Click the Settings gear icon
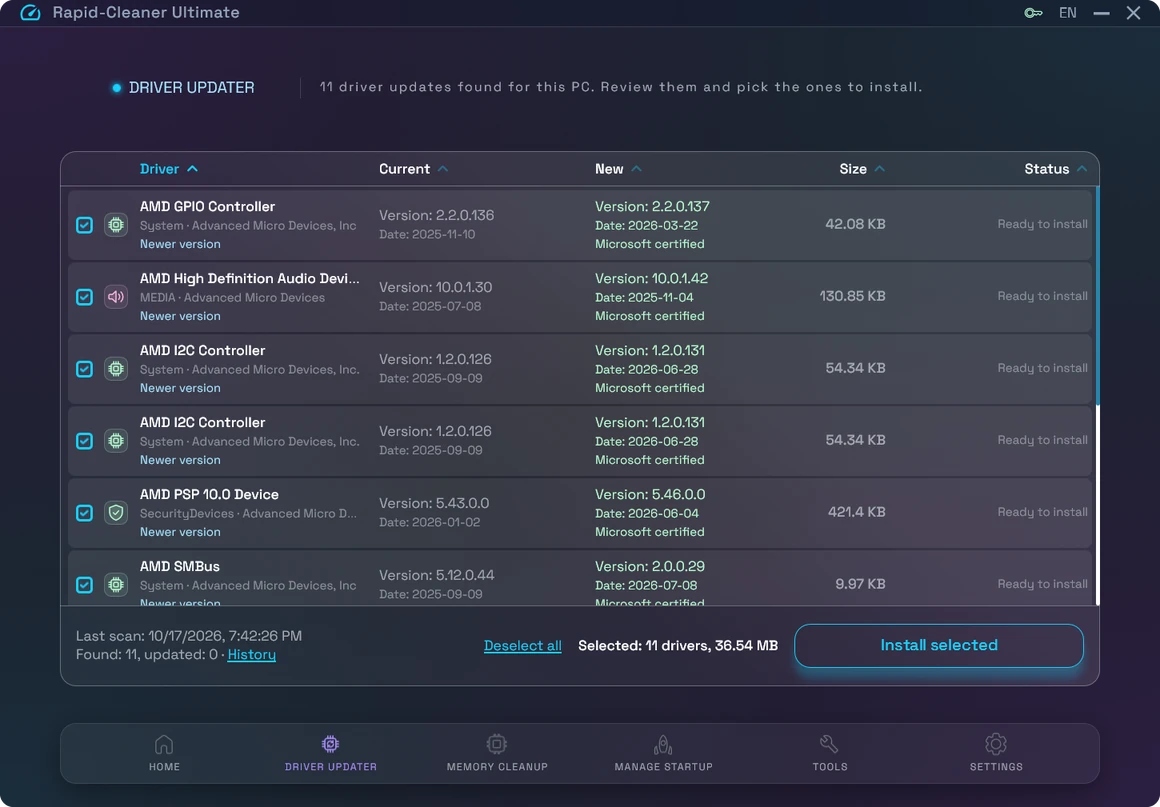This screenshot has height=807, width=1160. (996, 743)
